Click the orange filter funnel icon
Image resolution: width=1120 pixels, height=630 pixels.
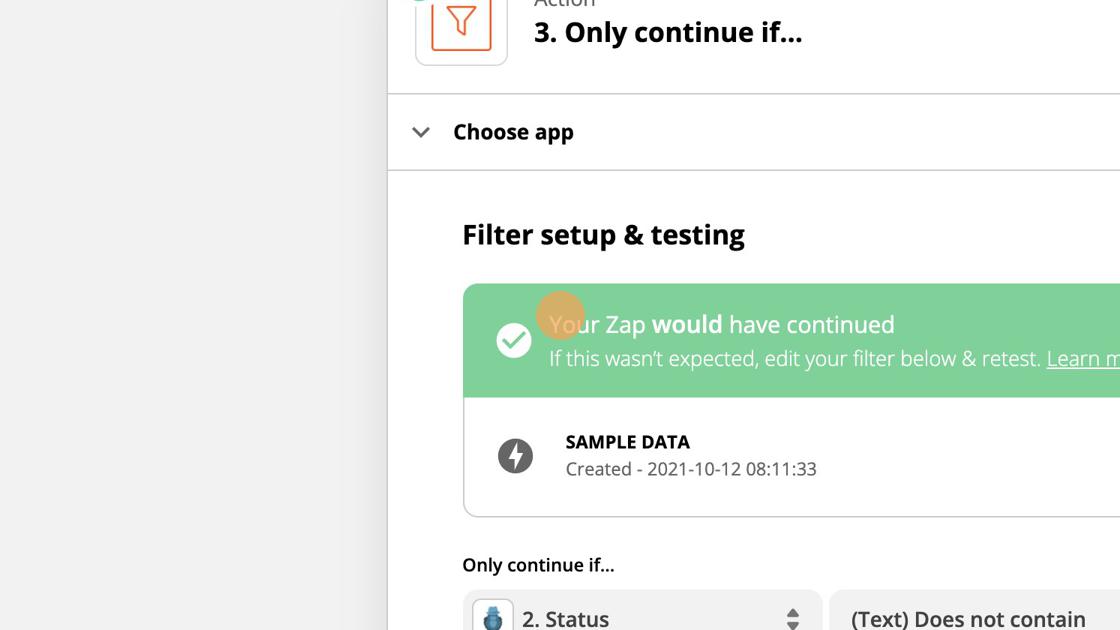tap(461, 22)
